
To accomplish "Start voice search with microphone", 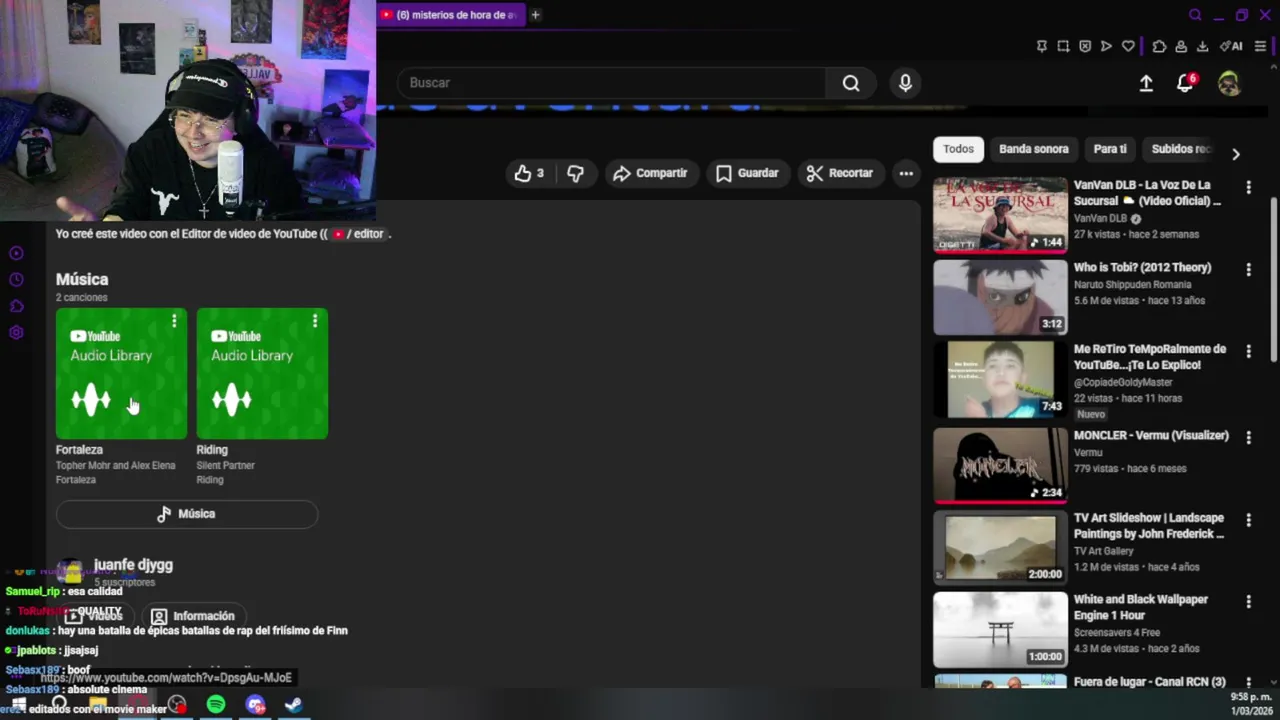I will coord(905,83).
